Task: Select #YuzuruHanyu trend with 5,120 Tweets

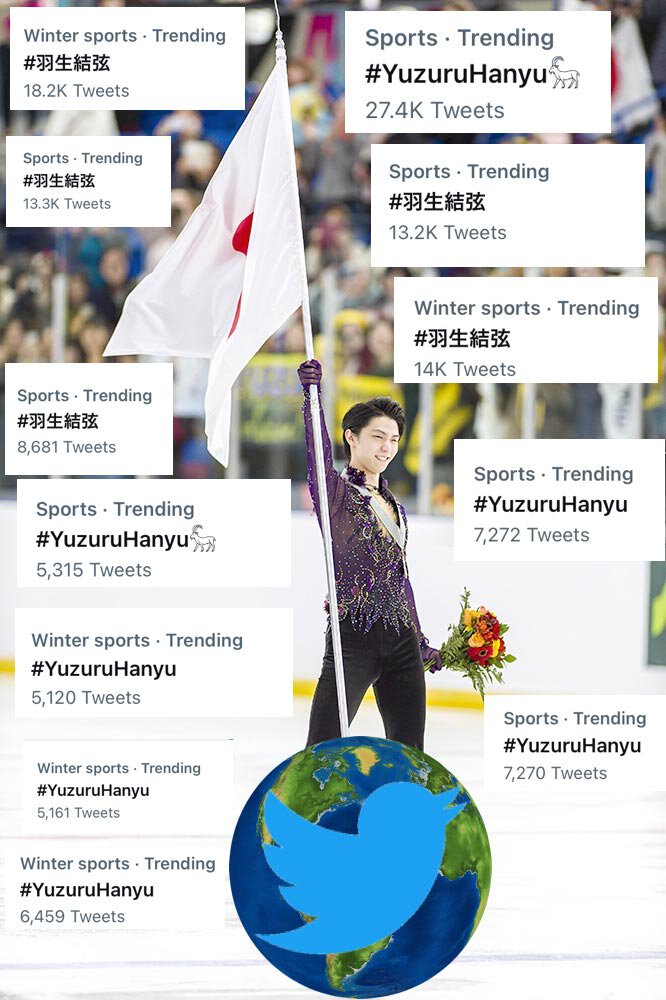Action: coord(154,663)
